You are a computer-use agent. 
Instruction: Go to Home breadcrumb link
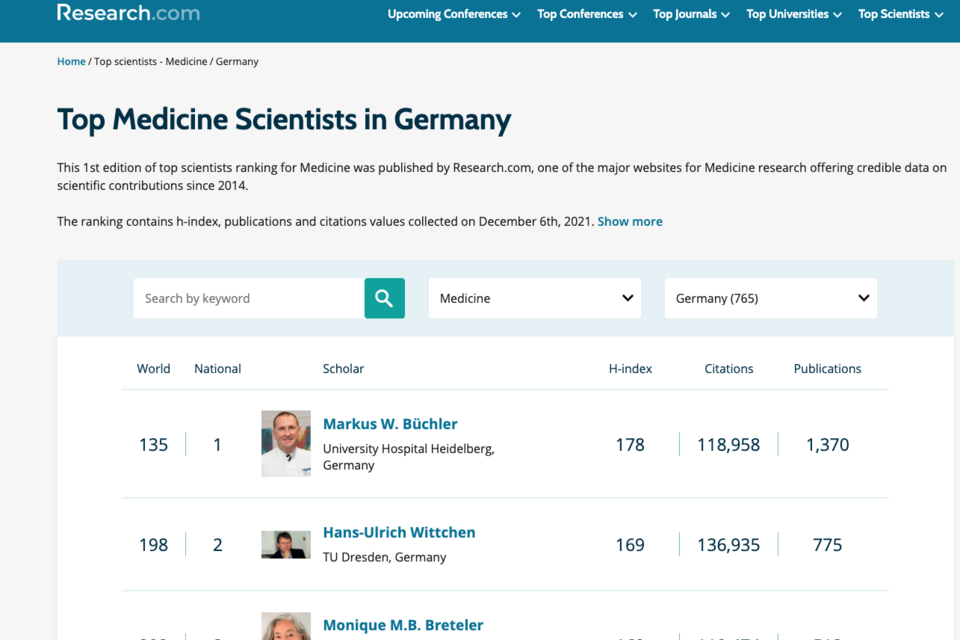(x=71, y=61)
